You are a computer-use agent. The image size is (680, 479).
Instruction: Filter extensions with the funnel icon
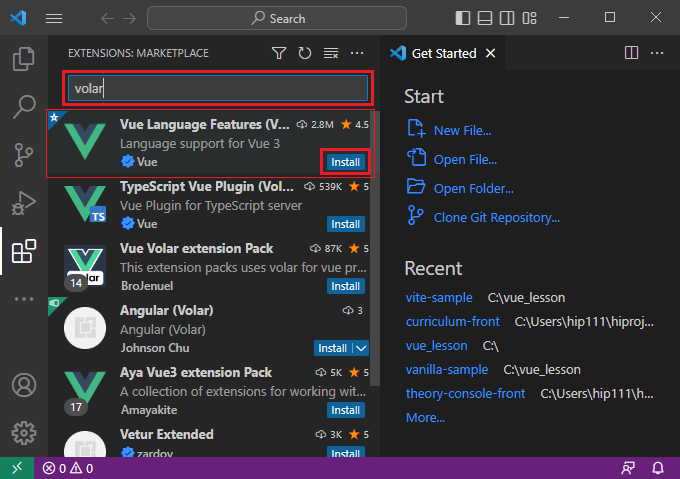click(x=279, y=53)
